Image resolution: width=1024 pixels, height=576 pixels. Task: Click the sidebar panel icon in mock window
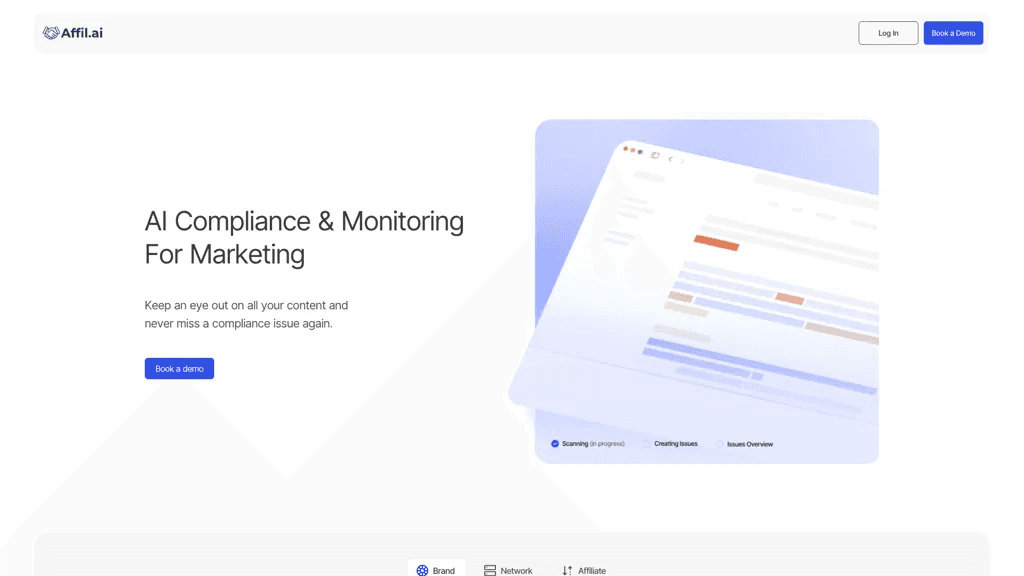point(655,155)
